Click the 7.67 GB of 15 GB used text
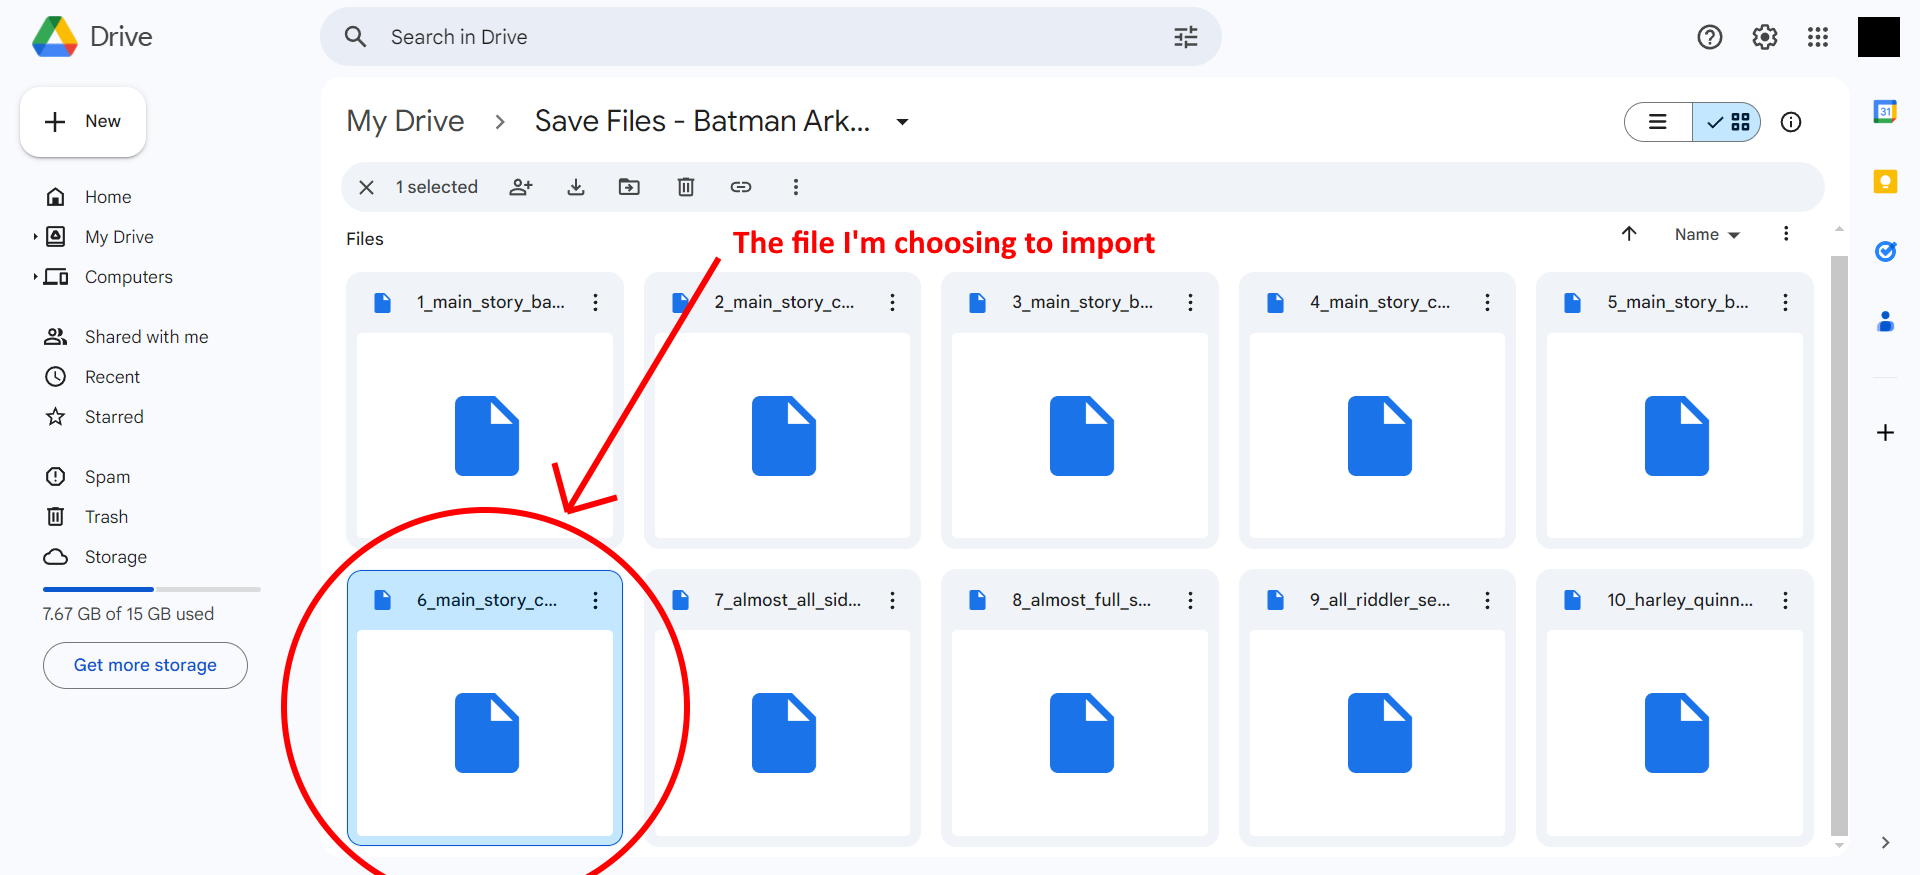Image resolution: width=1920 pixels, height=875 pixels. (128, 614)
